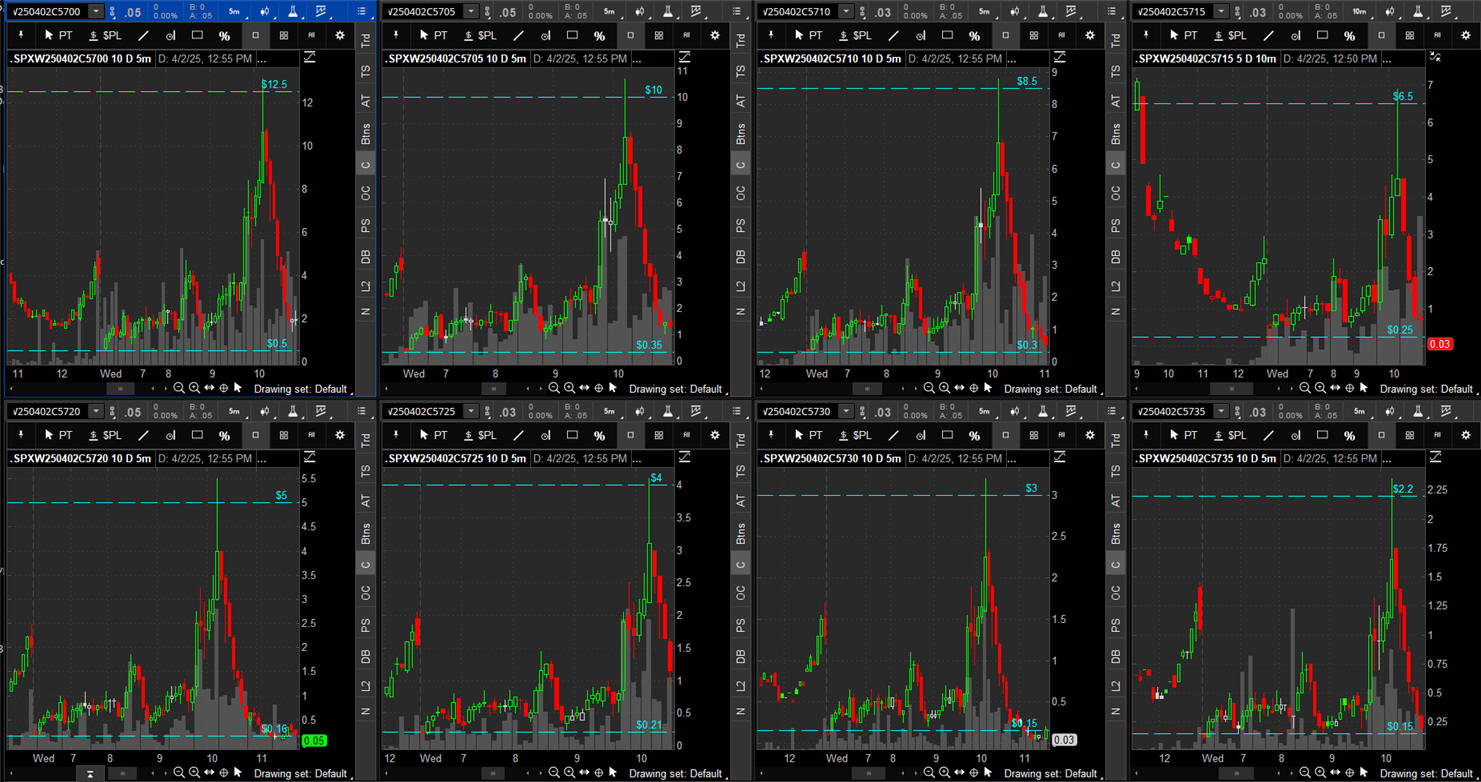Toggle the four-square grid button in C5730 toolbar
Screen dimensions: 1481x782
pos(1034,435)
